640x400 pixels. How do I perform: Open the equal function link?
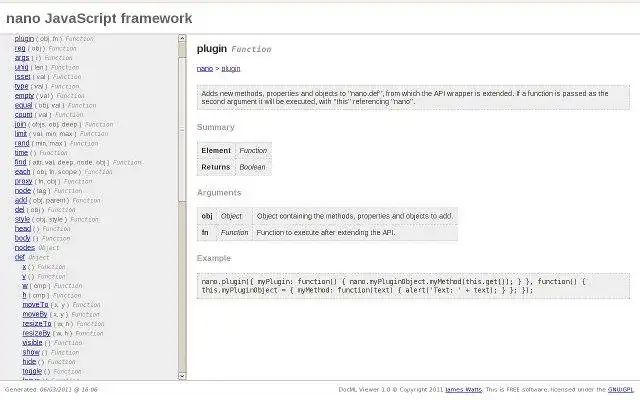pyautogui.click(x=23, y=105)
